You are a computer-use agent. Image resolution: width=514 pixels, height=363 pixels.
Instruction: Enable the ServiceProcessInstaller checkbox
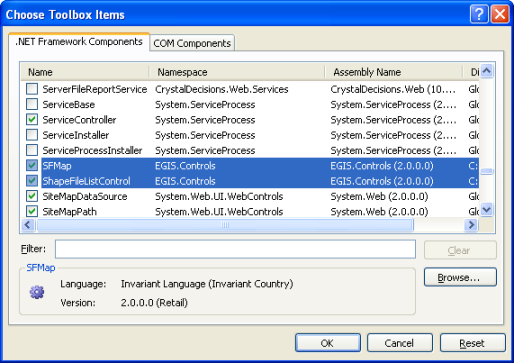pos(32,150)
